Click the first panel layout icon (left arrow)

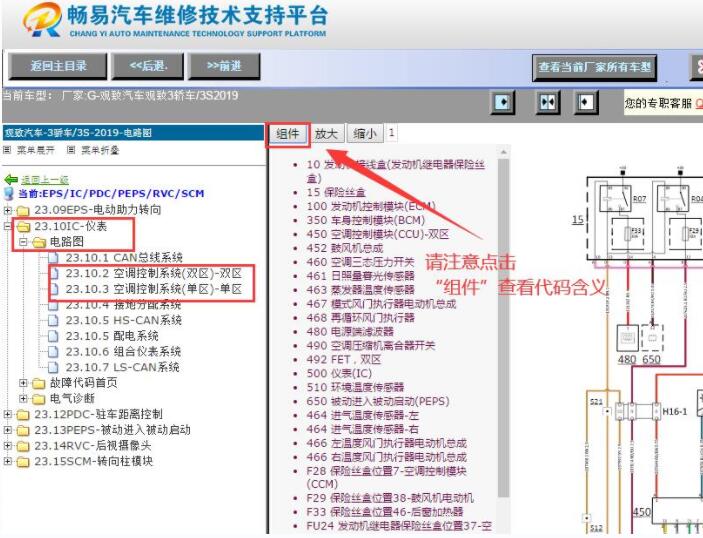pyautogui.click(x=503, y=102)
